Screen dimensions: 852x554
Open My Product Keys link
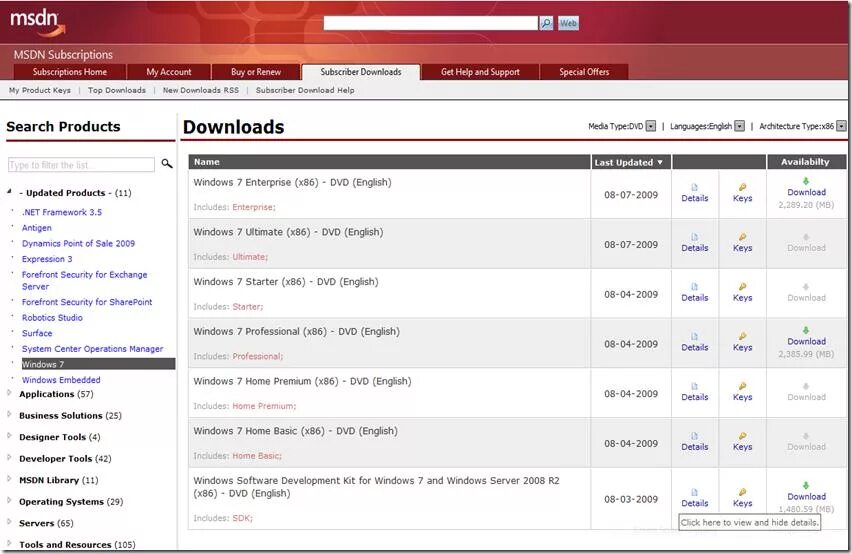tap(40, 90)
